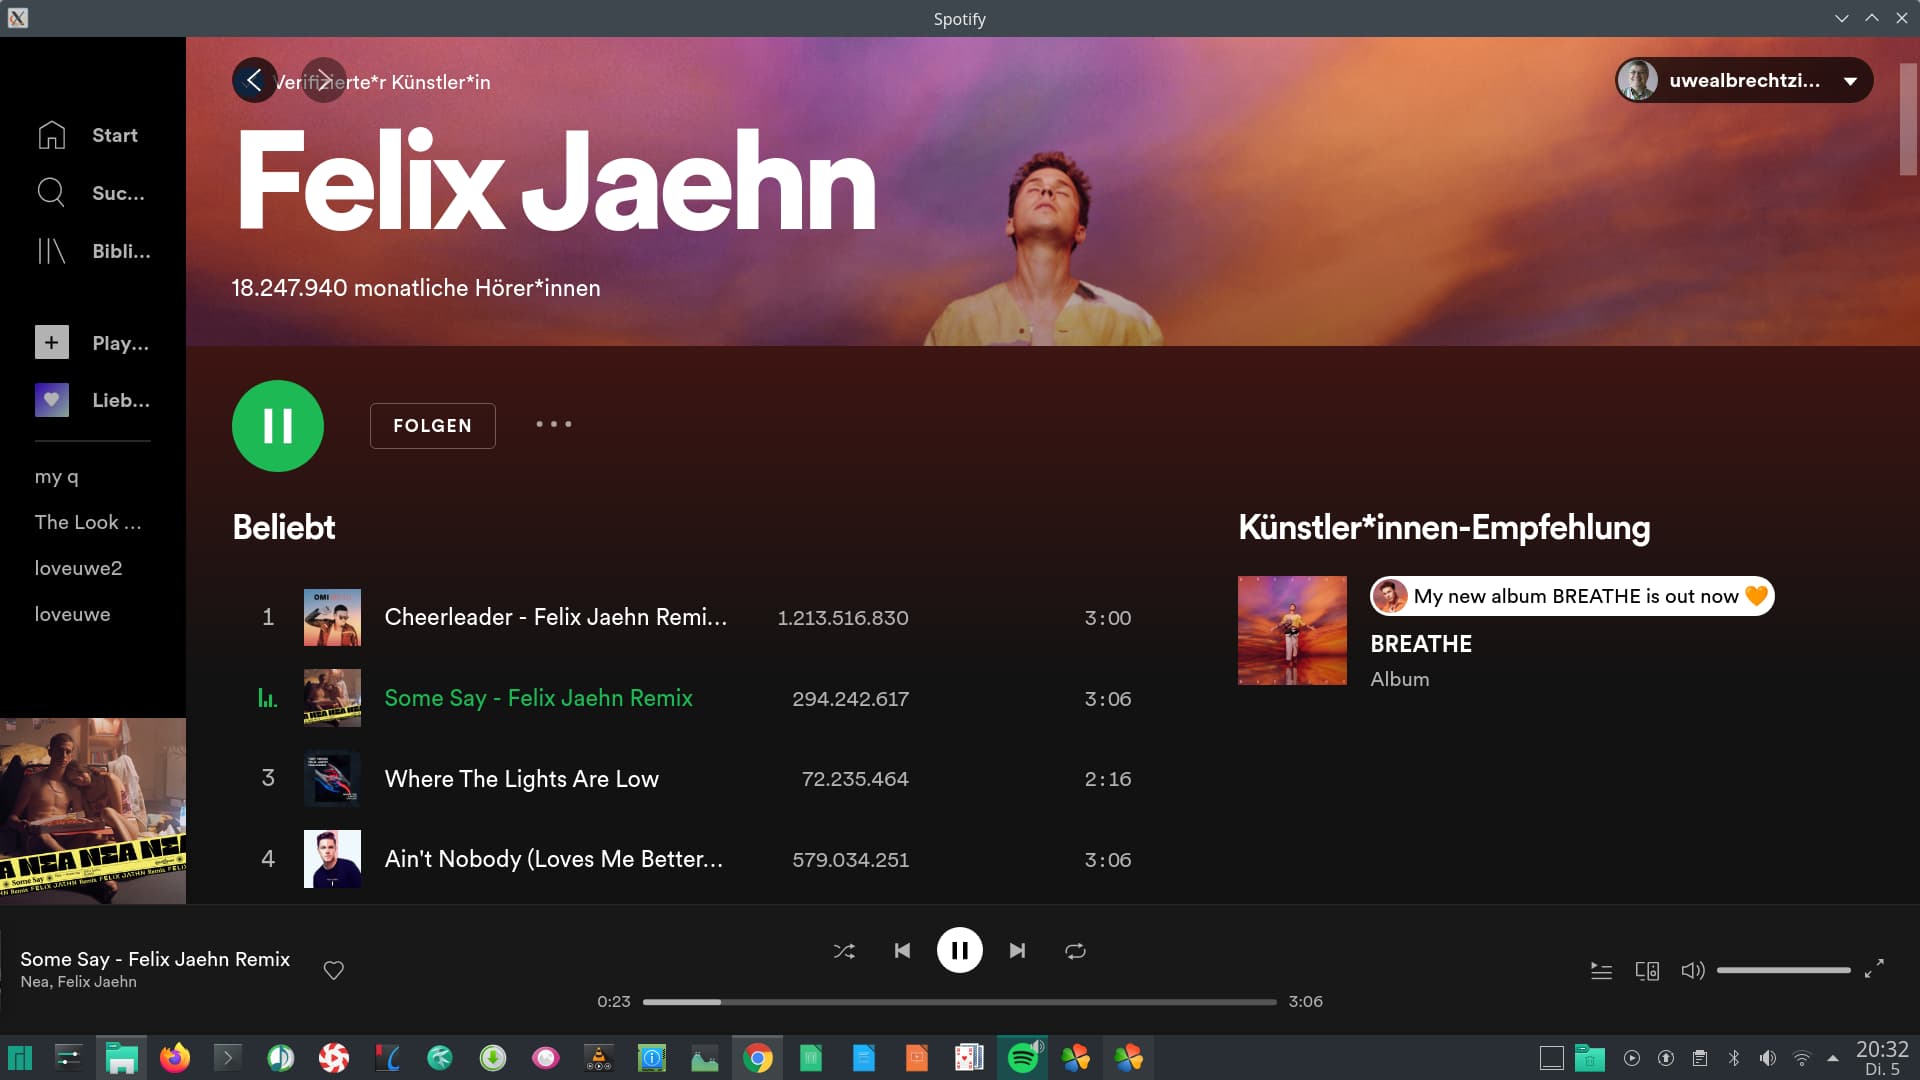1920x1080 pixels.
Task: Create a new playlist with plus icon
Action: [52, 342]
